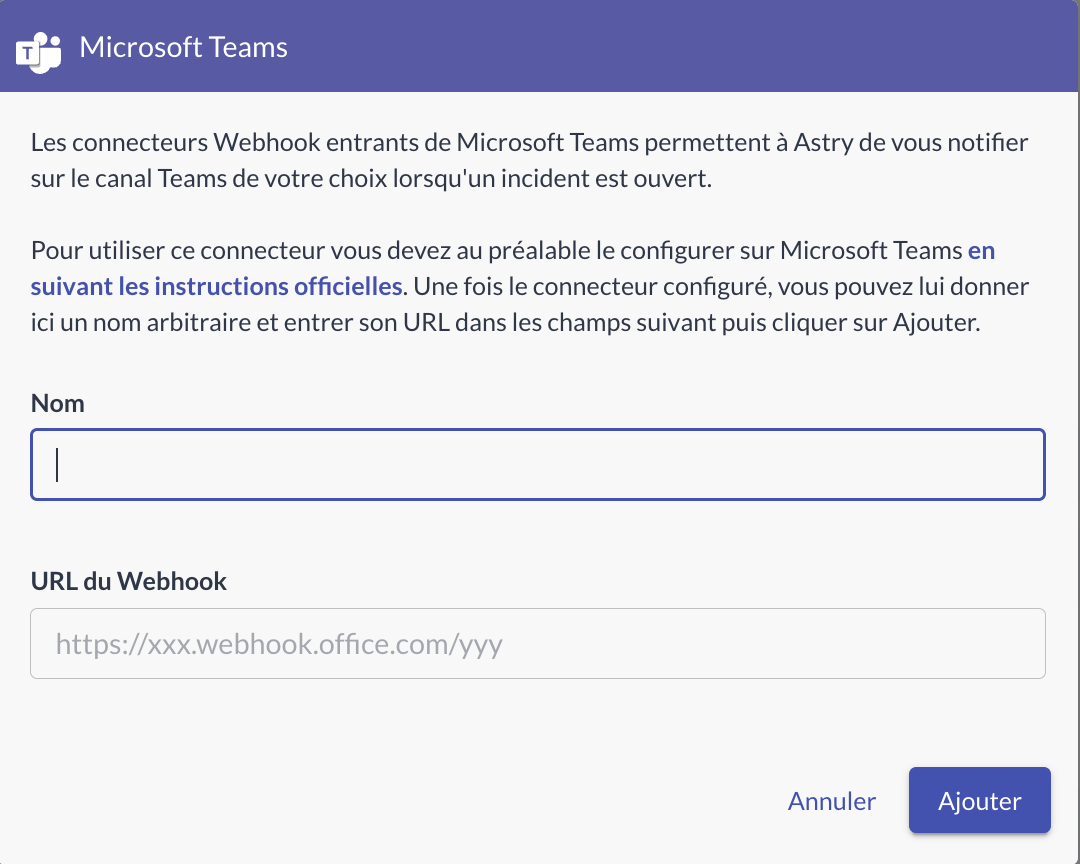Click "suivant les instructions officielles" link text
The height and width of the screenshot is (864, 1080).
click(x=216, y=287)
